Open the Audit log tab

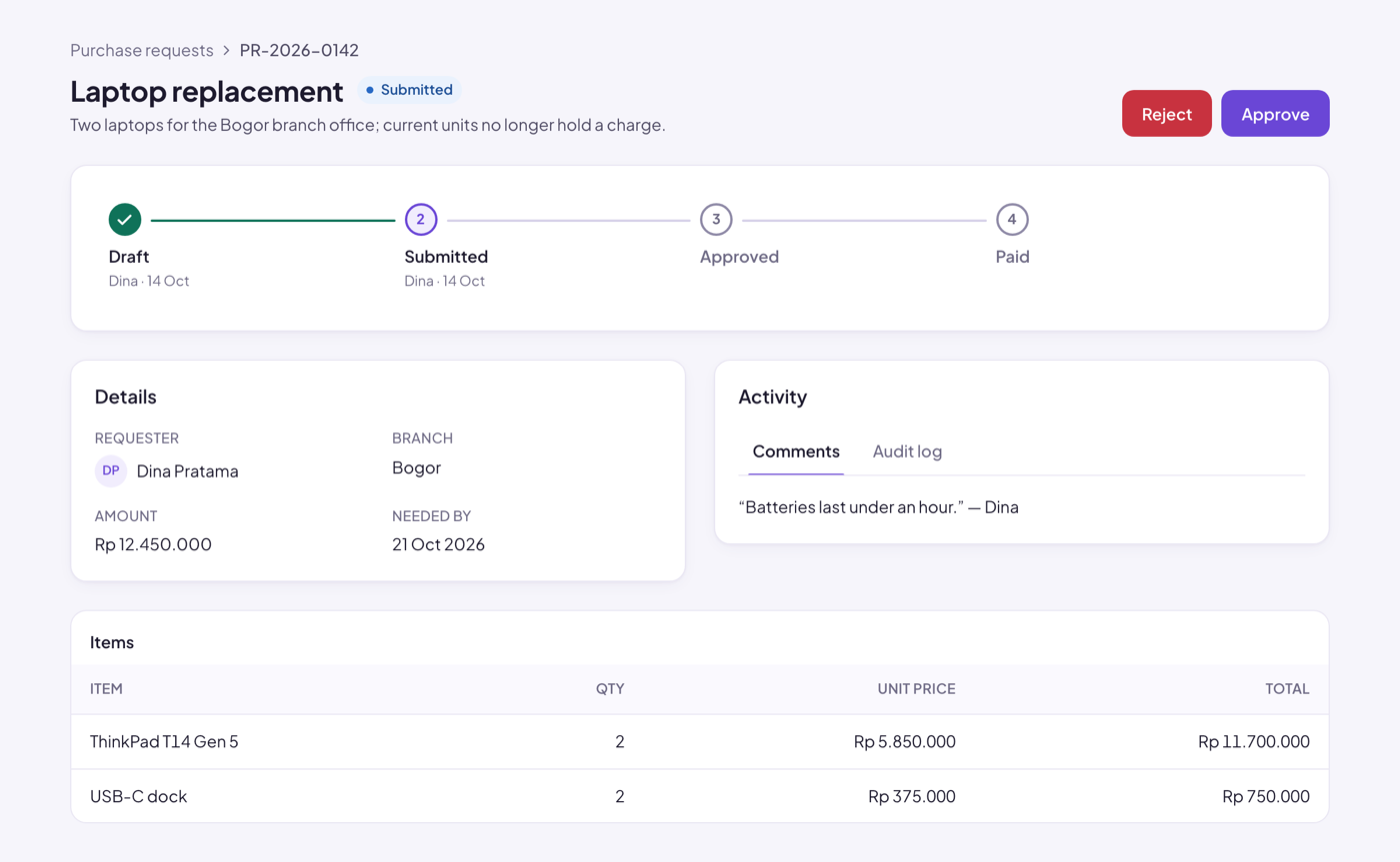(907, 452)
